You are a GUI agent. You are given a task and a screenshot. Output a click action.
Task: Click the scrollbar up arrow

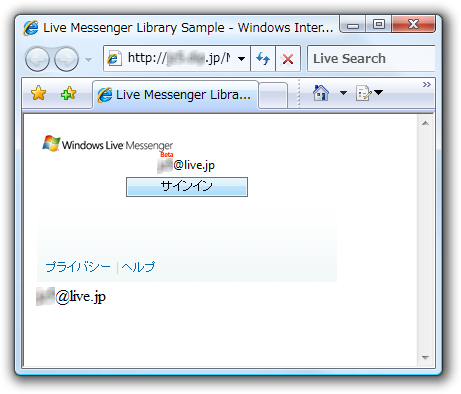click(x=425, y=123)
